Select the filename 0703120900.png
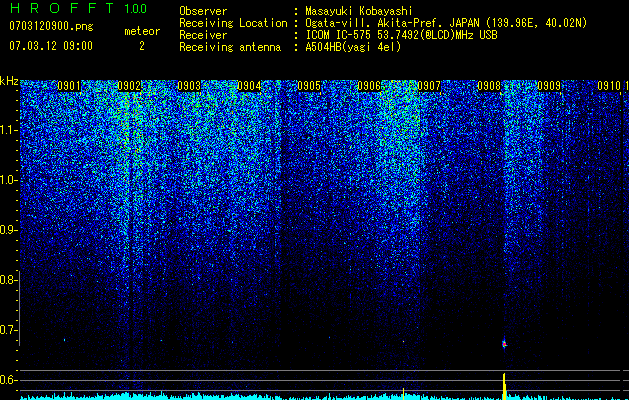 point(51,26)
